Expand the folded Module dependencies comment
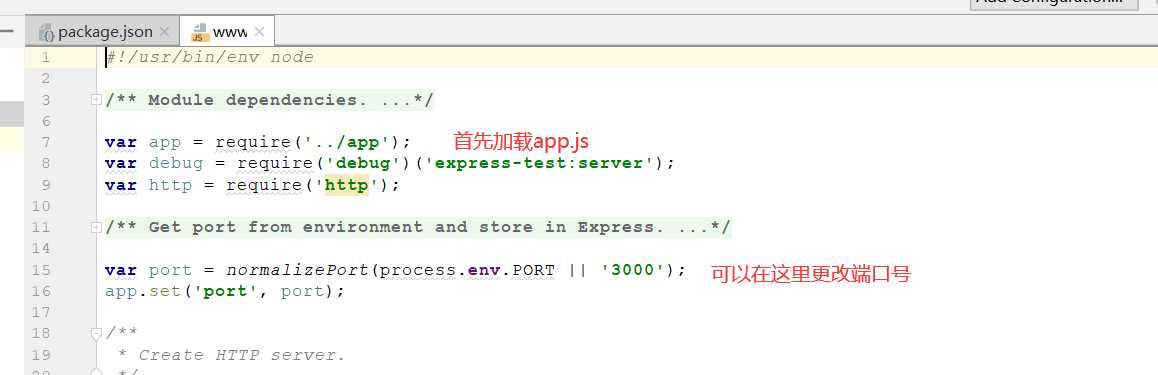The height and width of the screenshot is (375, 1158). (96, 100)
